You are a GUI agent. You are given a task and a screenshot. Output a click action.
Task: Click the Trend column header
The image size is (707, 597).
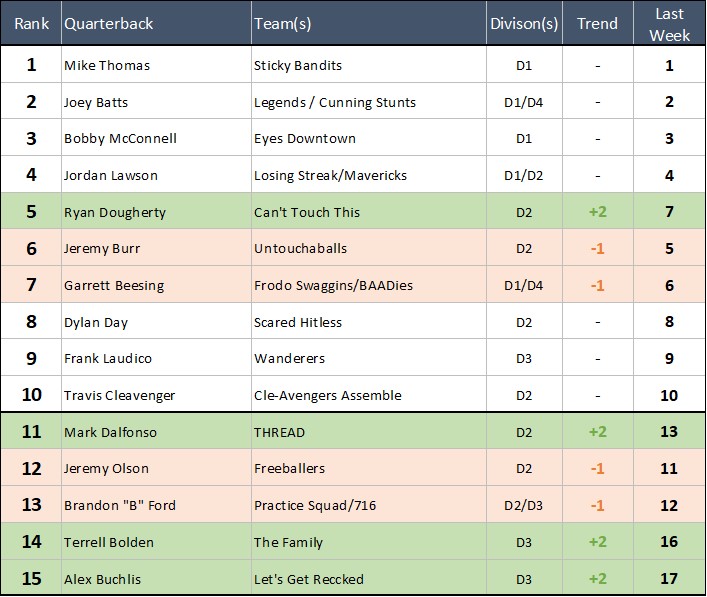pyautogui.click(x=597, y=23)
